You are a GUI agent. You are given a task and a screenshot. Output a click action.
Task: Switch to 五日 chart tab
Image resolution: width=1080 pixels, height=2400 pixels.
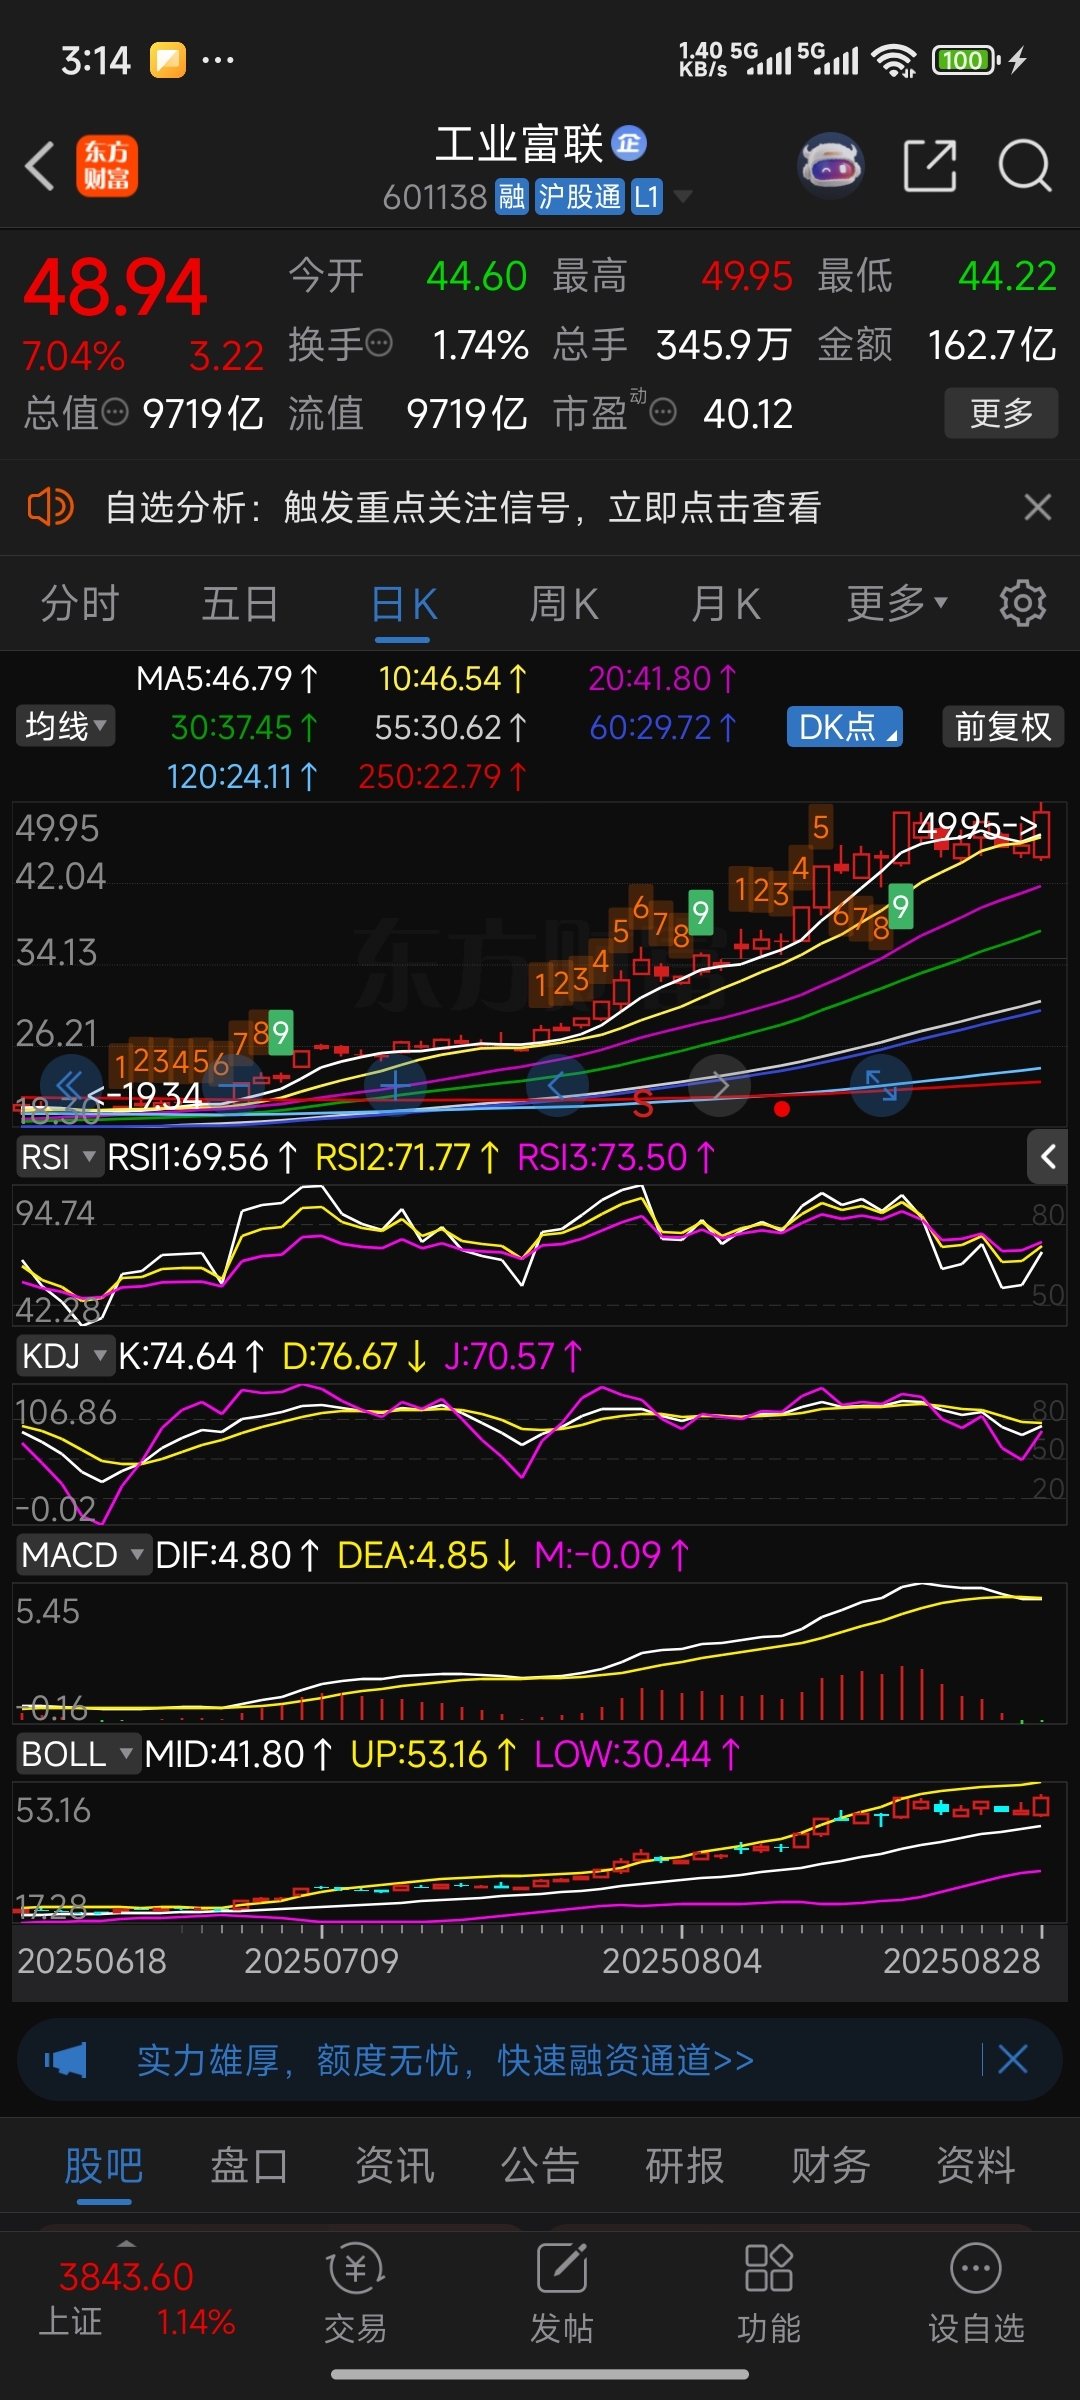240,604
